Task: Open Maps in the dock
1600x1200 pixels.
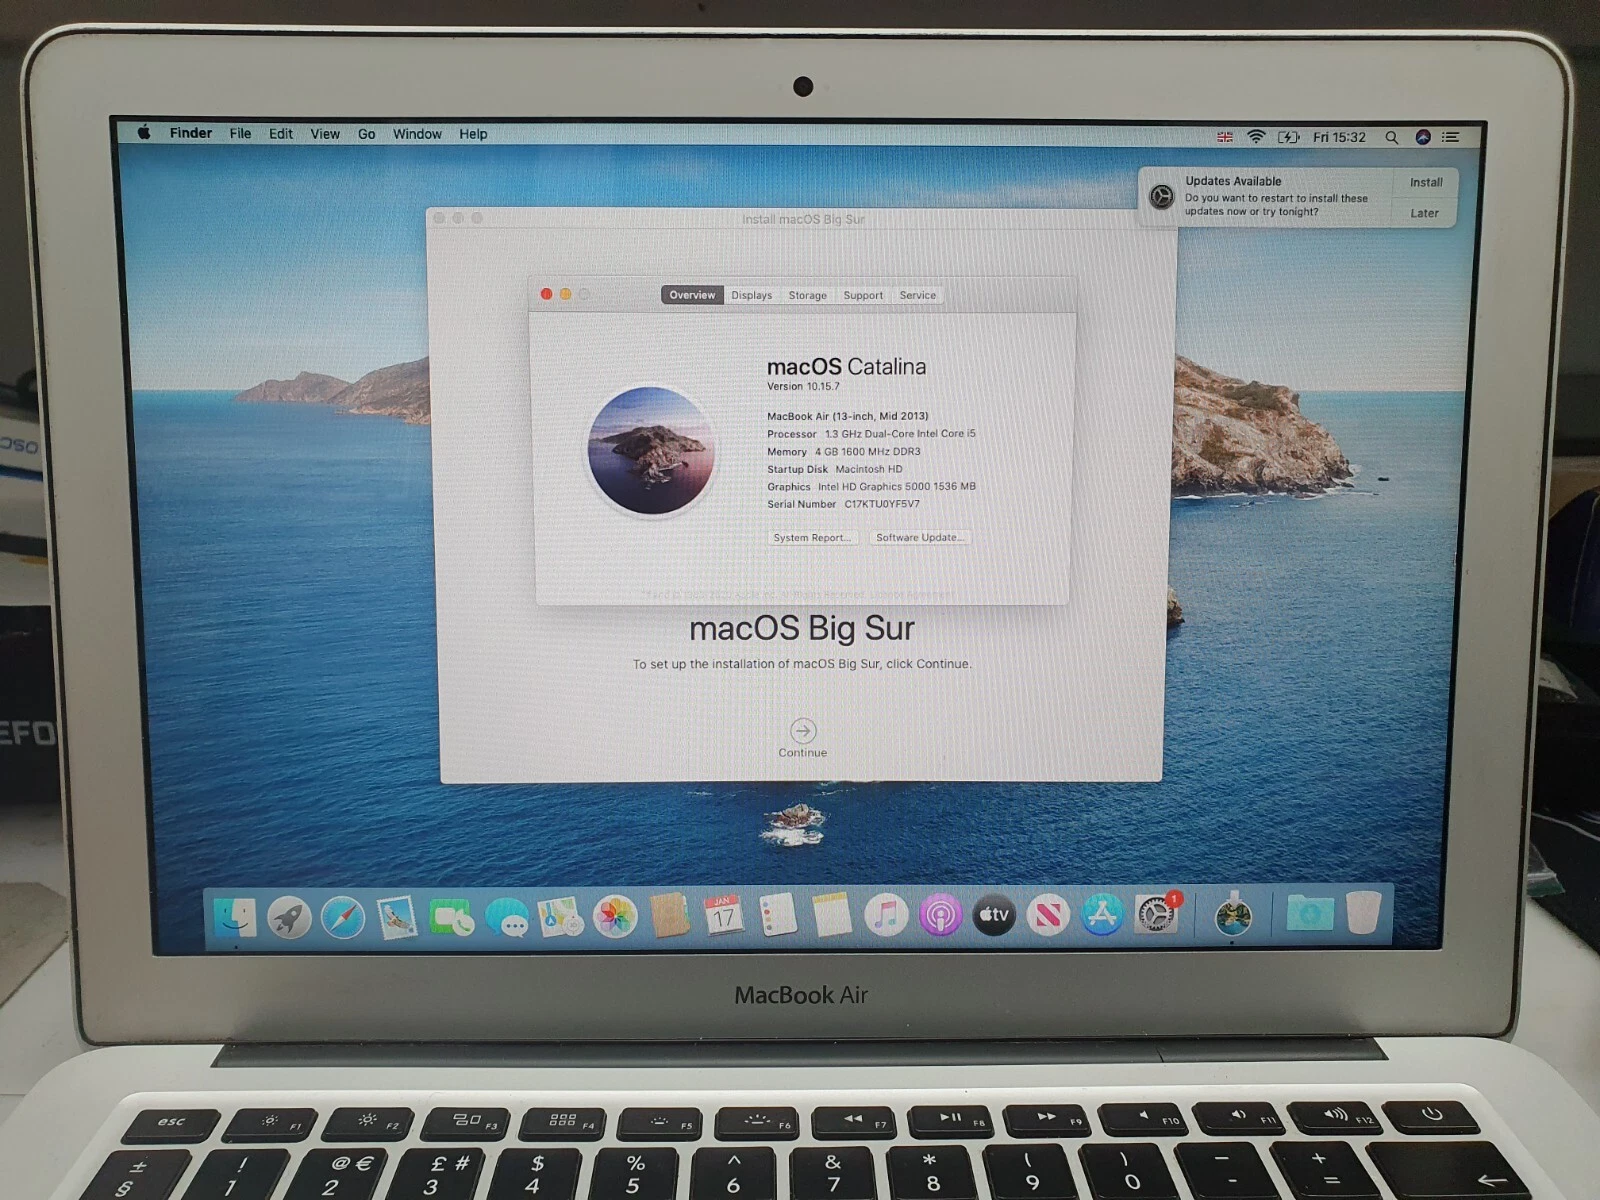Action: [561, 917]
